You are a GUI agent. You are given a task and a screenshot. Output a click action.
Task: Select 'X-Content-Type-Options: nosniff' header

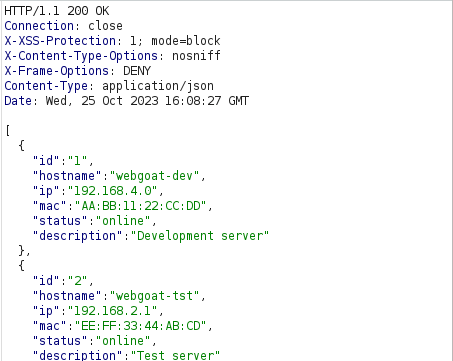point(112,56)
